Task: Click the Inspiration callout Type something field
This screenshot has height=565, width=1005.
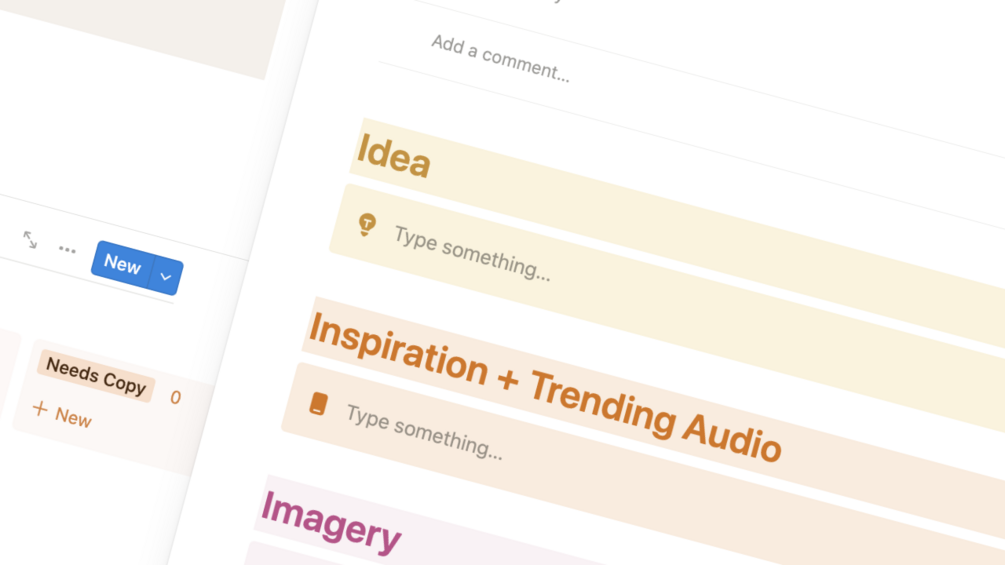Action: (424, 432)
